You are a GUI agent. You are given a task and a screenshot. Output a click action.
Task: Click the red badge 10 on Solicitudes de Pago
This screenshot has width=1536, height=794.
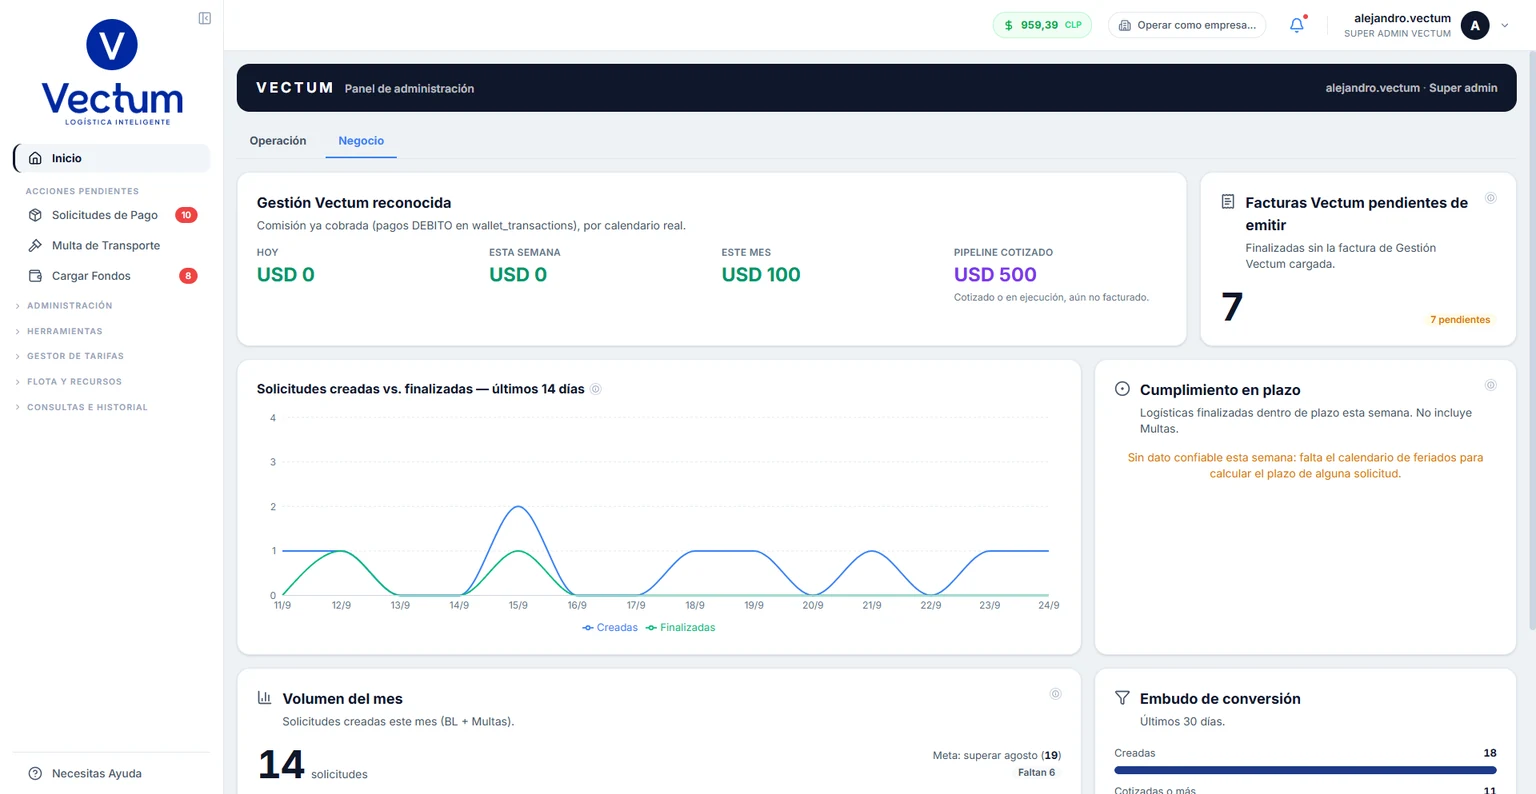point(186,215)
